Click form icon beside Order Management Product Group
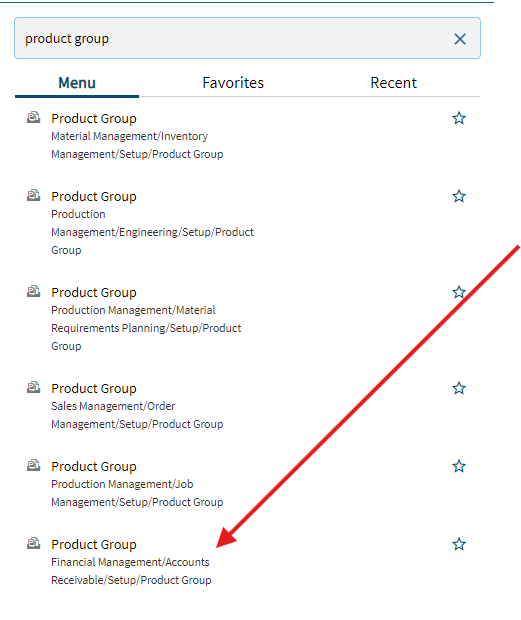 34,388
